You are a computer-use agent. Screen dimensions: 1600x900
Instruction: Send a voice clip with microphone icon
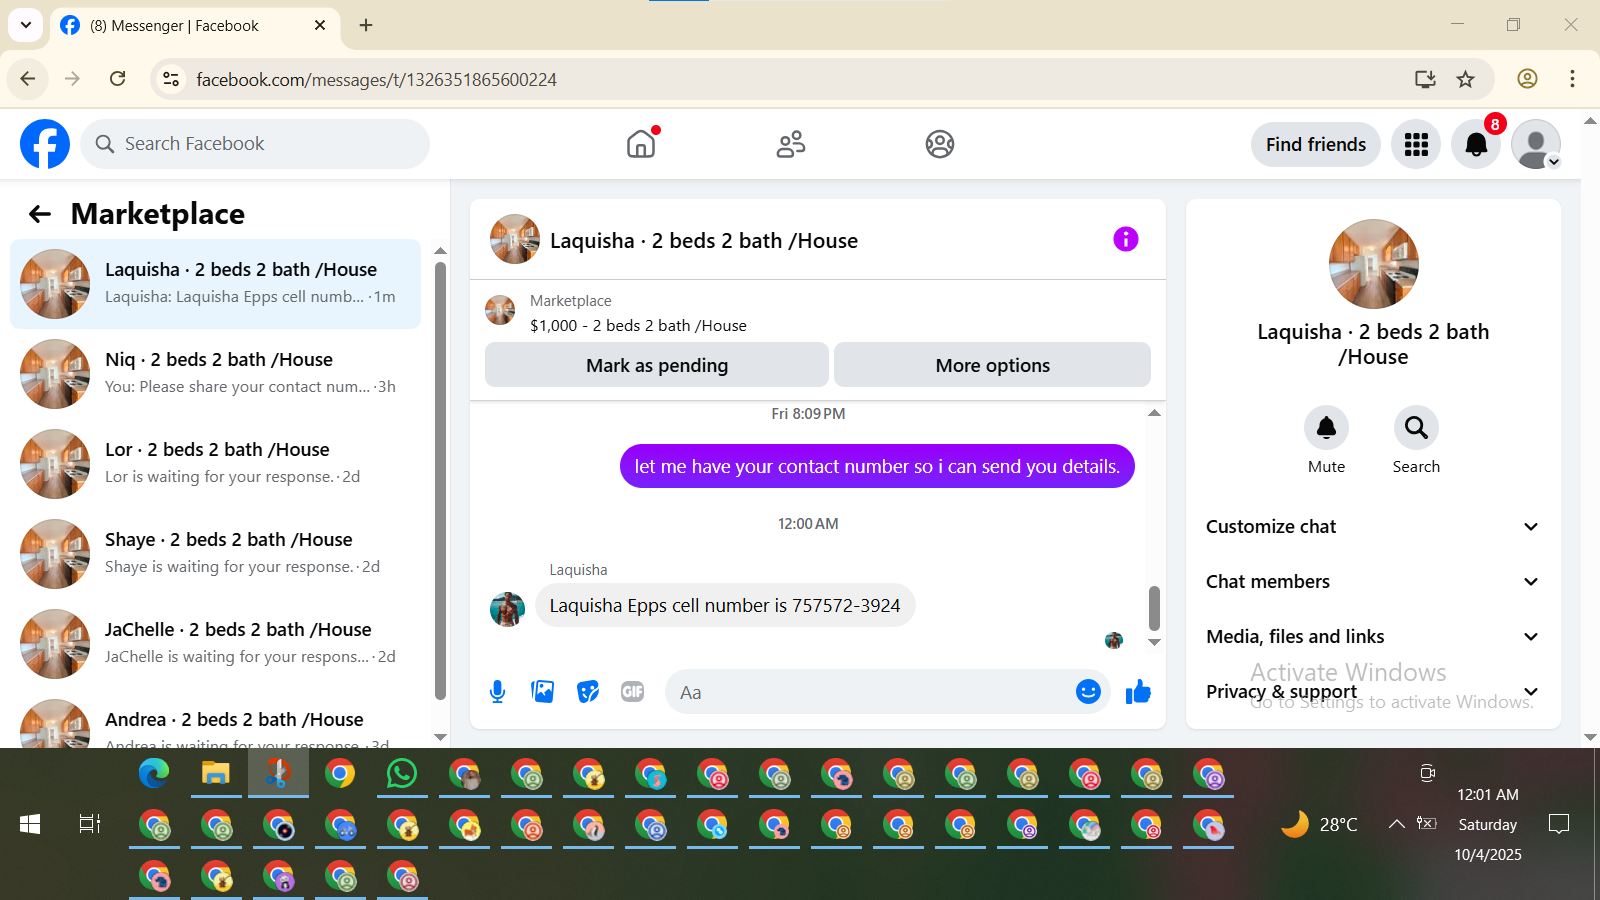point(498,692)
